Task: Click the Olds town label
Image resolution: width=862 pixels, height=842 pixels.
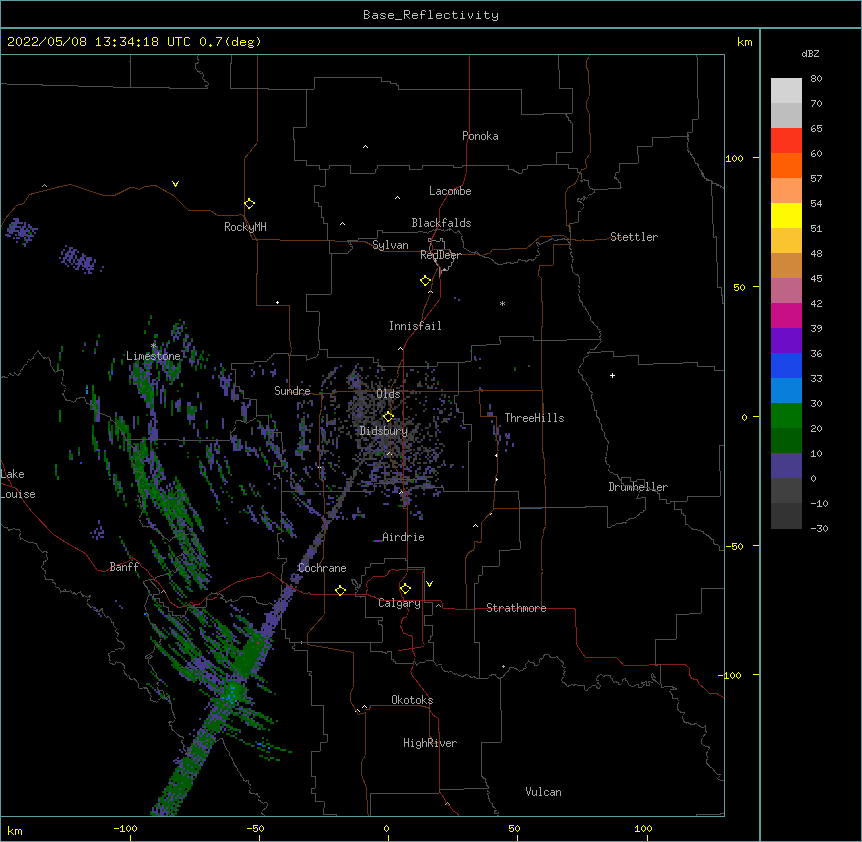Action: pos(388,394)
